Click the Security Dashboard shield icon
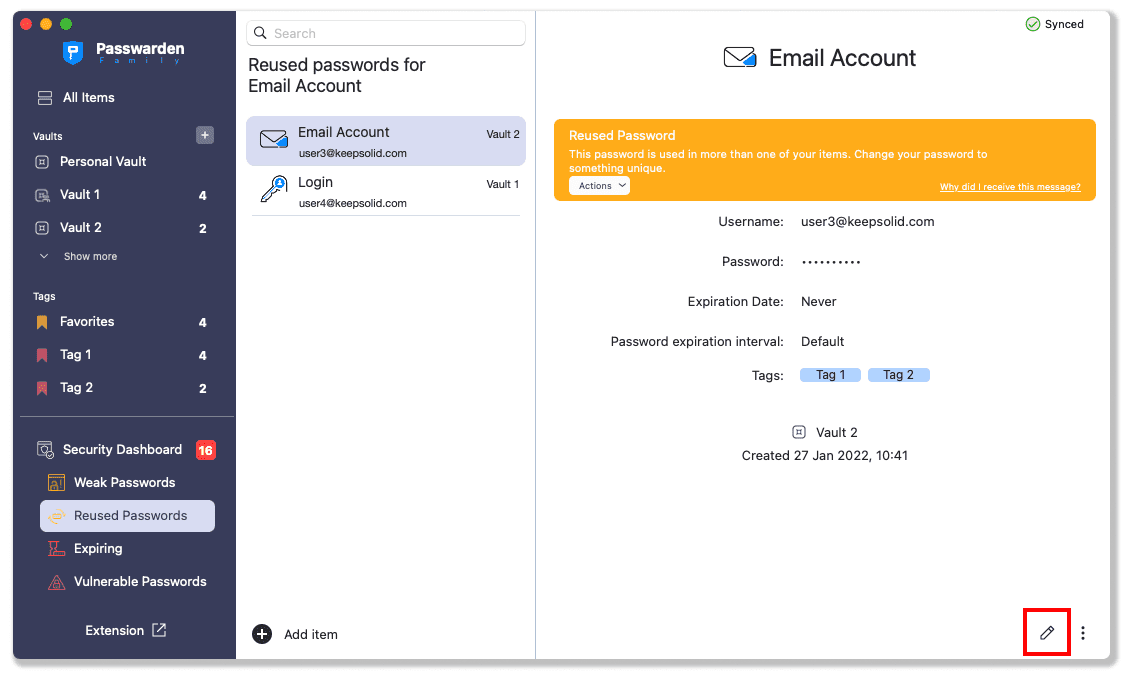This screenshot has width=1132, height=680. coord(45,450)
